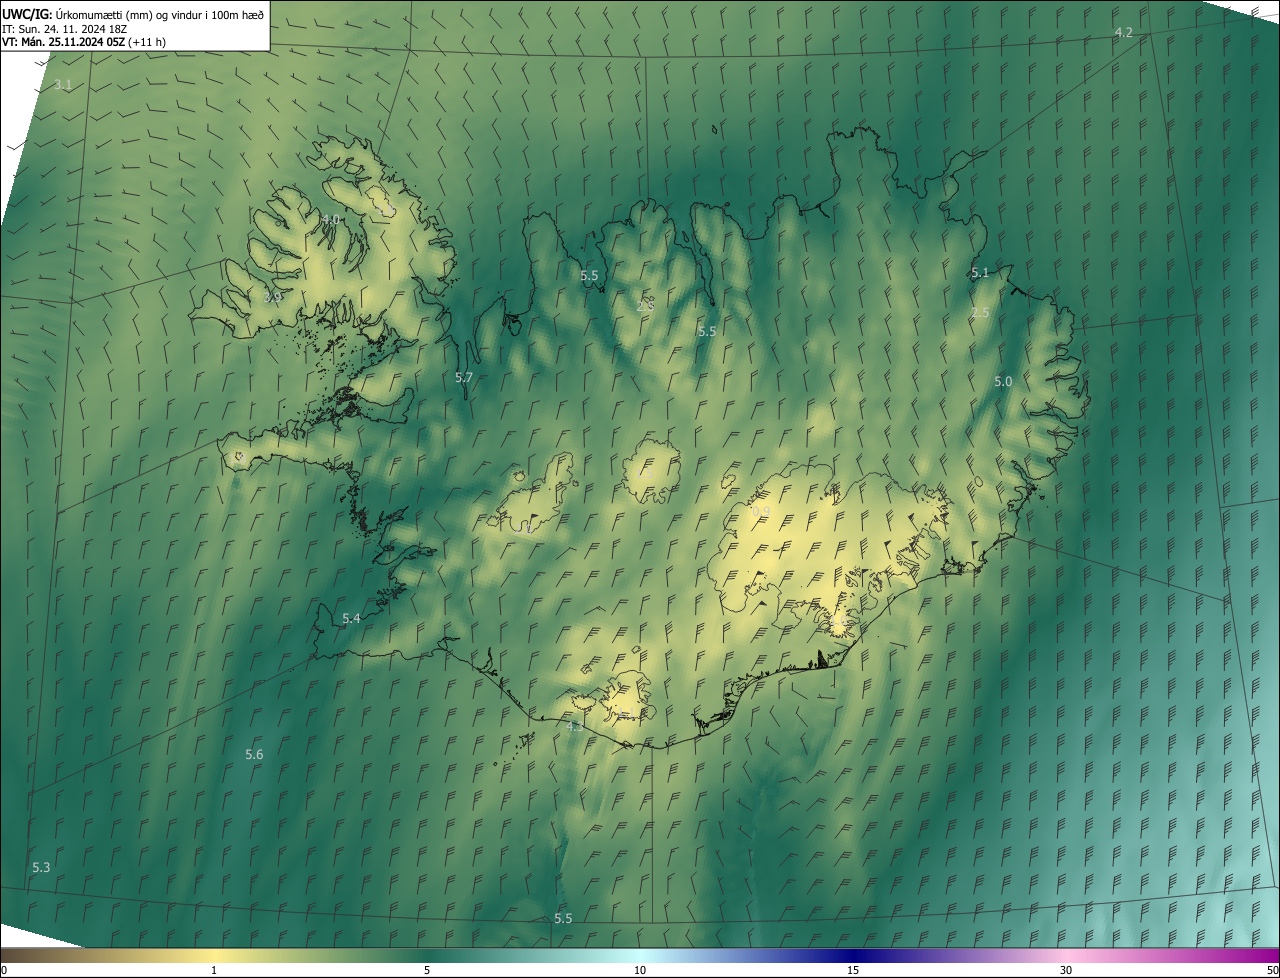
Task: Click the 10 tick label on the colour scale
Action: point(640,970)
